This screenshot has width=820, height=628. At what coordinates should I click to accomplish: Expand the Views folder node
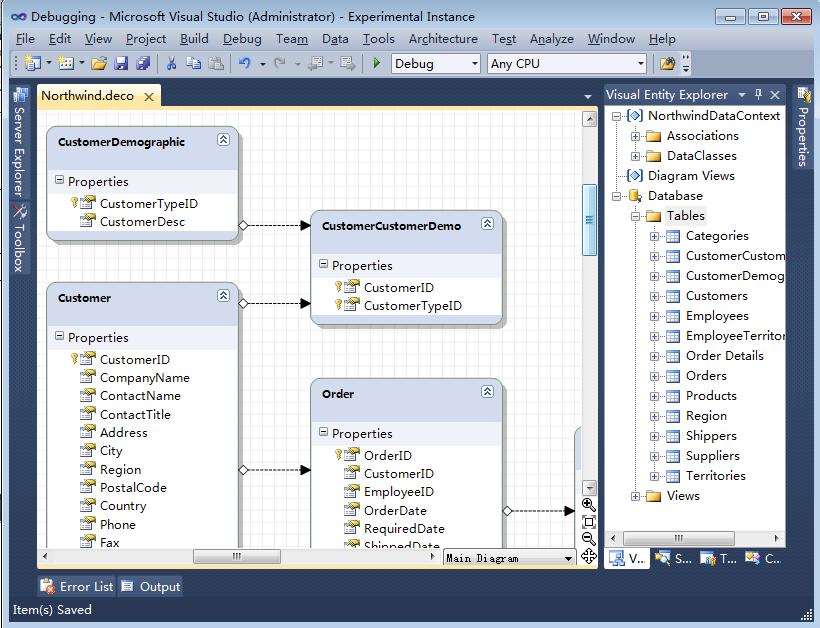click(x=635, y=496)
